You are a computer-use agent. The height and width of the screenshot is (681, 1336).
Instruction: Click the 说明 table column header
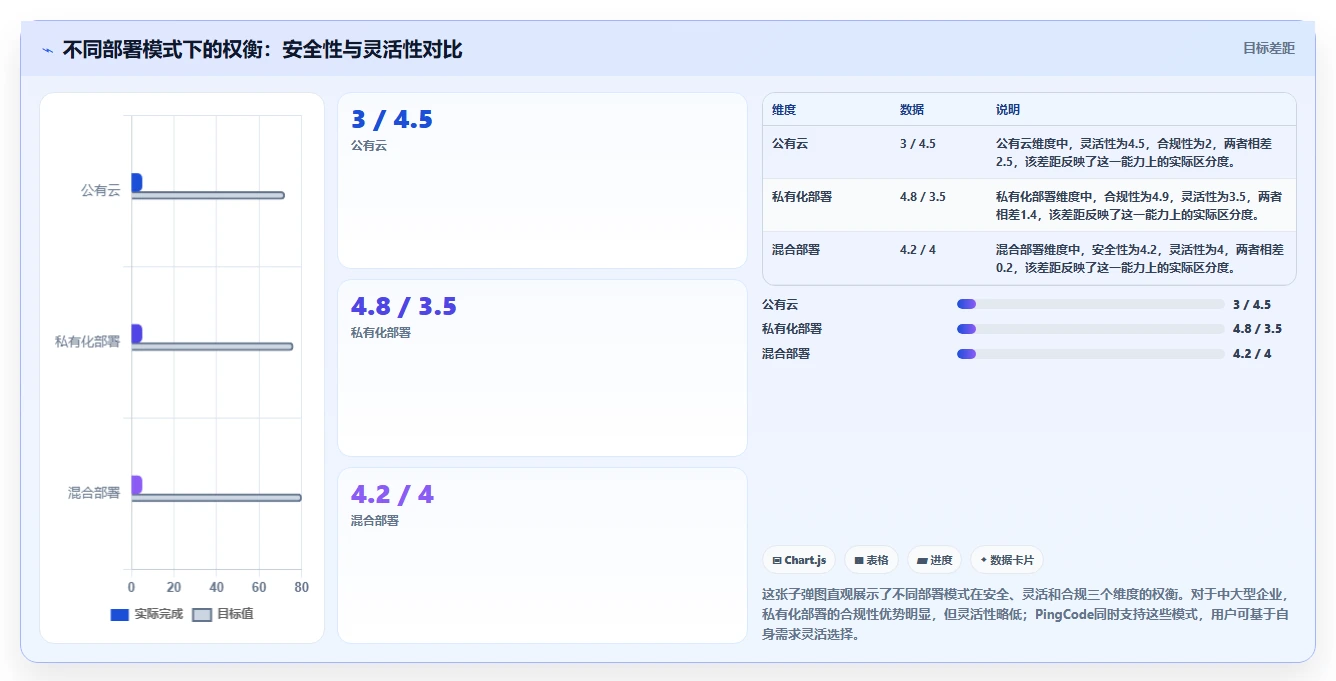click(x=1008, y=110)
